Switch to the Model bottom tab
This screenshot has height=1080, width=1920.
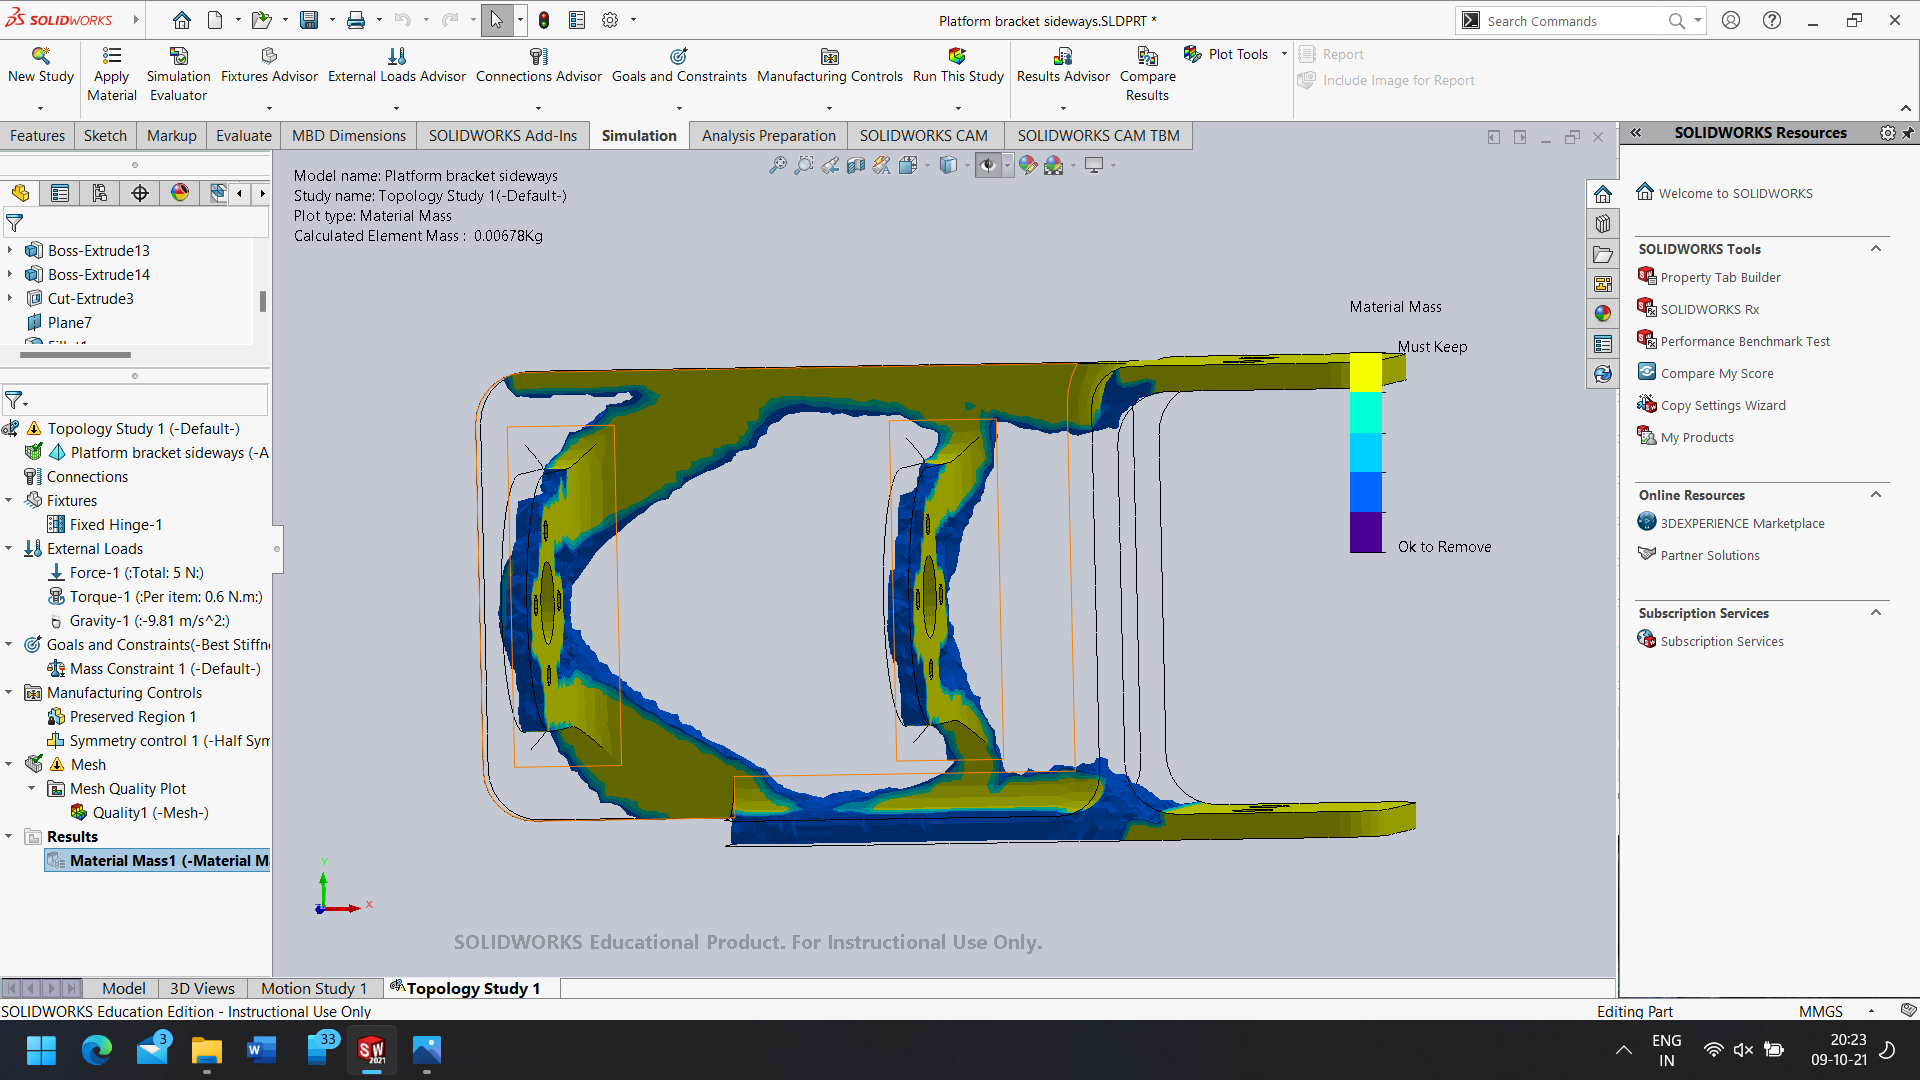123,988
